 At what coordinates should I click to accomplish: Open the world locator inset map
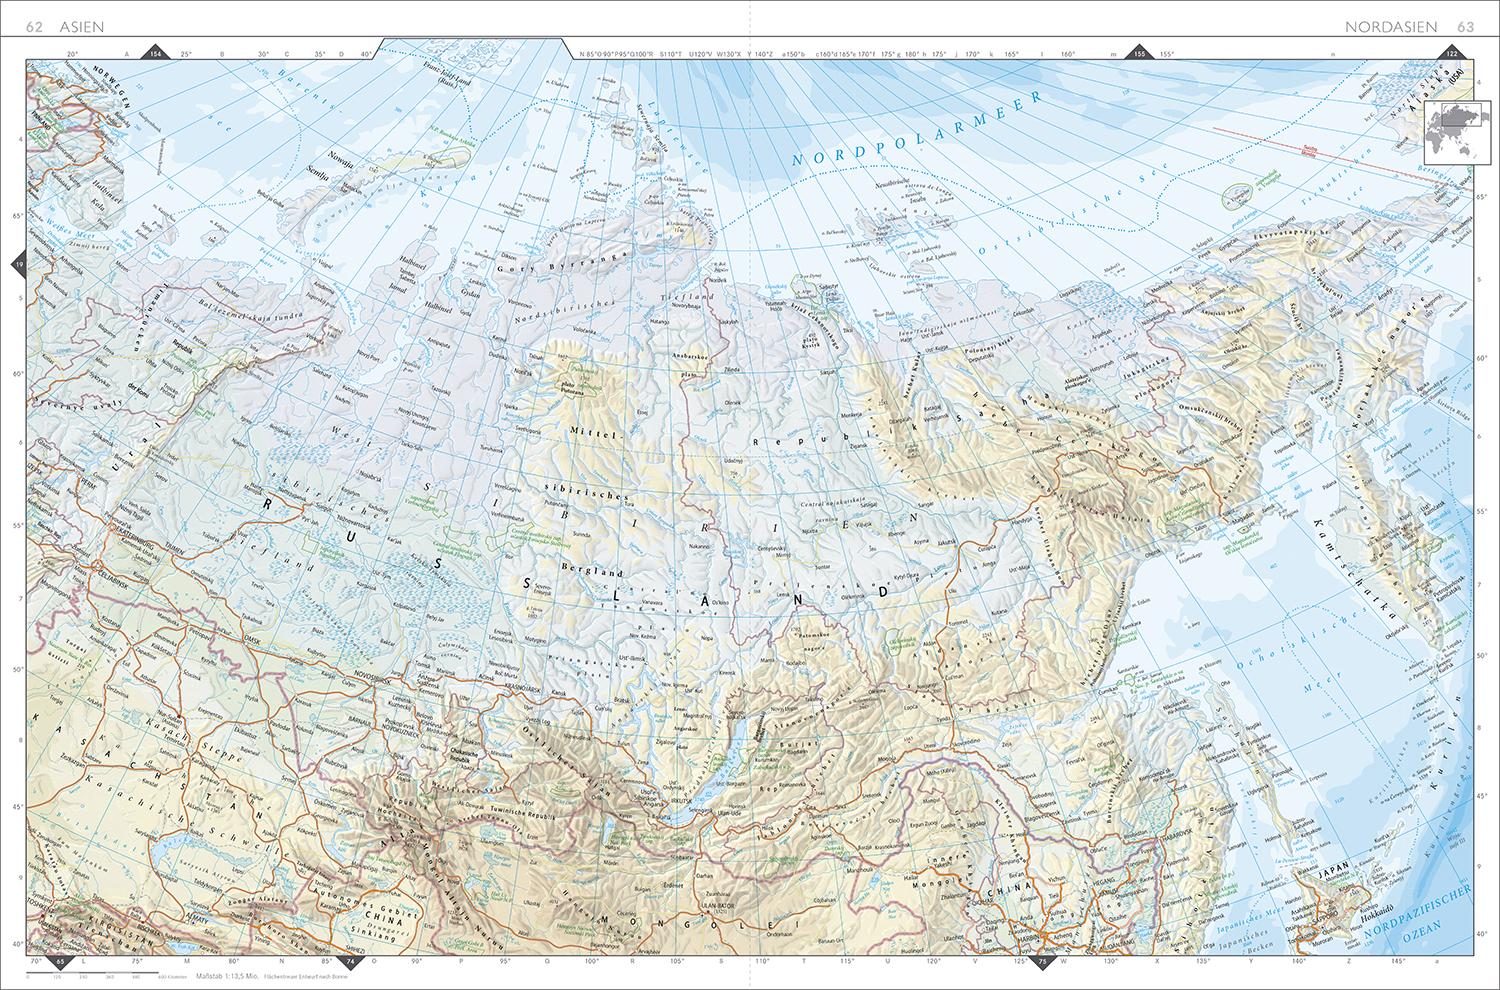pyautogui.click(x=1450, y=132)
